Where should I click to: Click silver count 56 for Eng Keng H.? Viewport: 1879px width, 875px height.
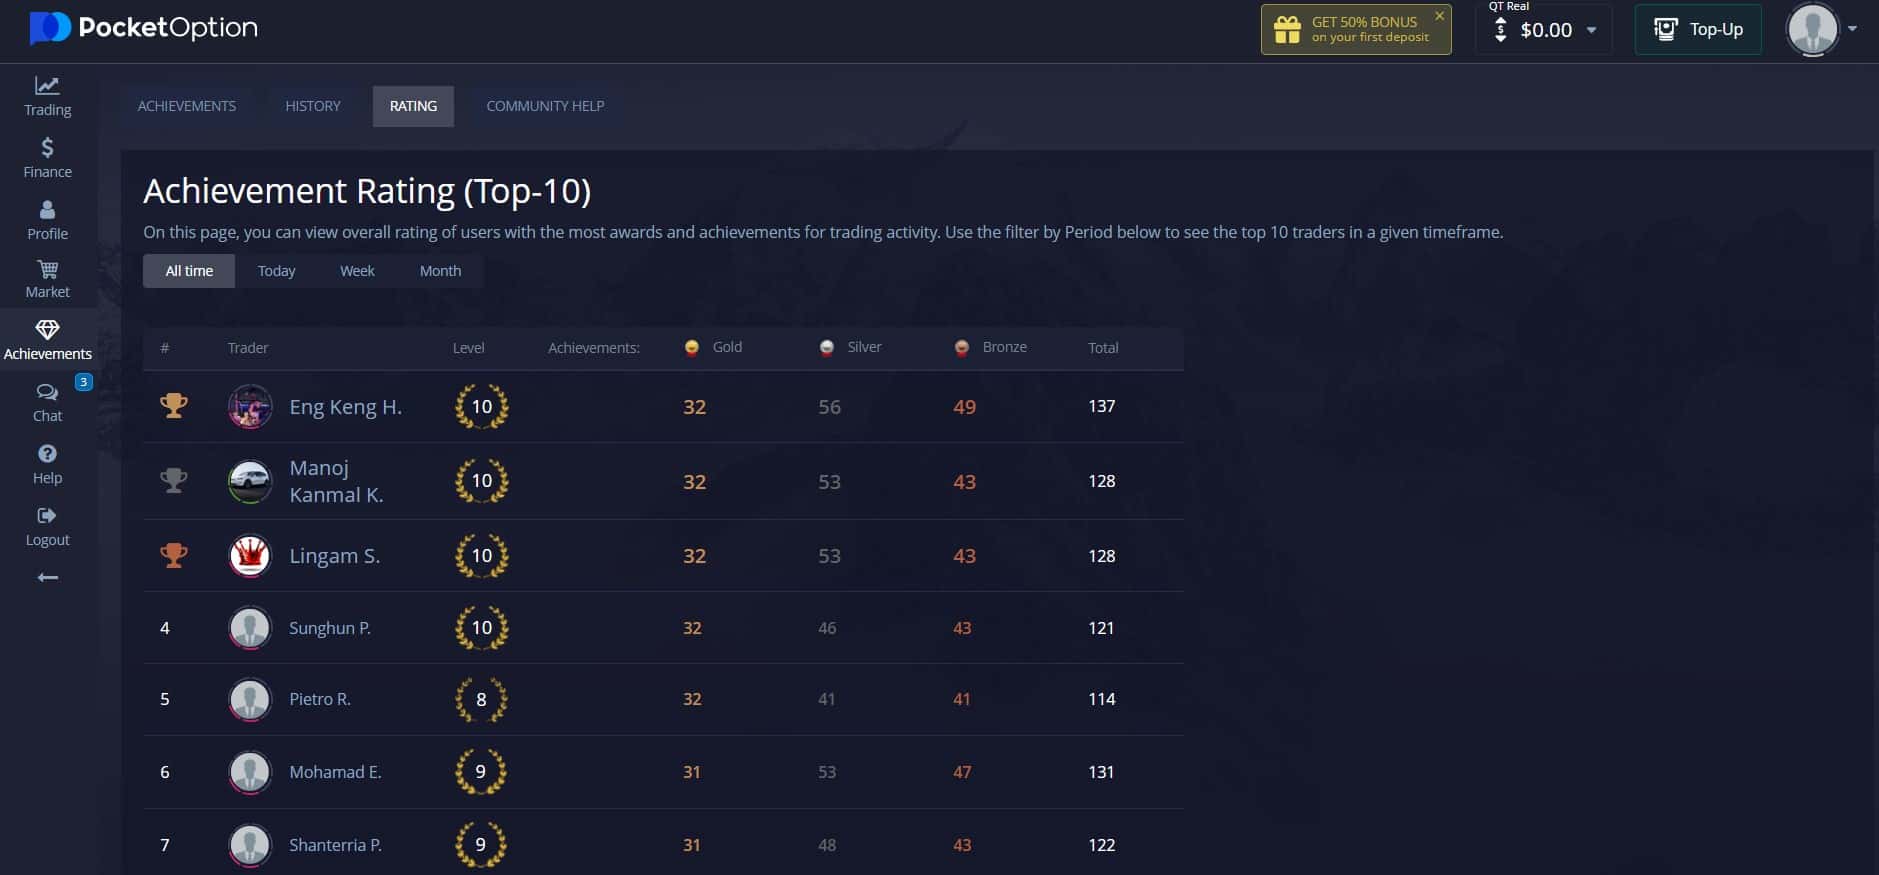pos(829,407)
